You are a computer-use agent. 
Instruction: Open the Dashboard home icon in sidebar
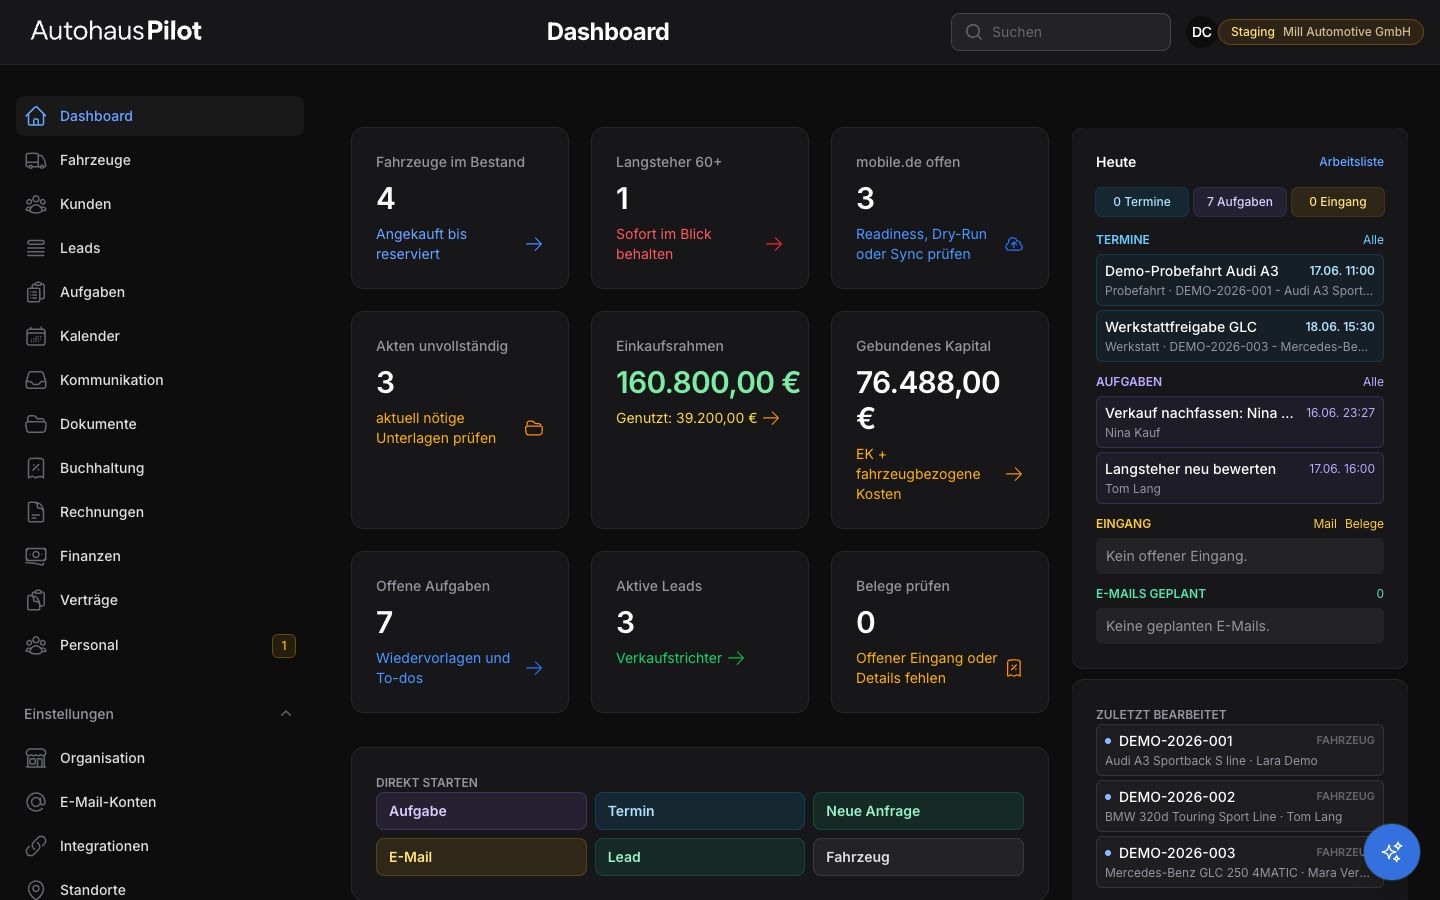click(x=36, y=116)
